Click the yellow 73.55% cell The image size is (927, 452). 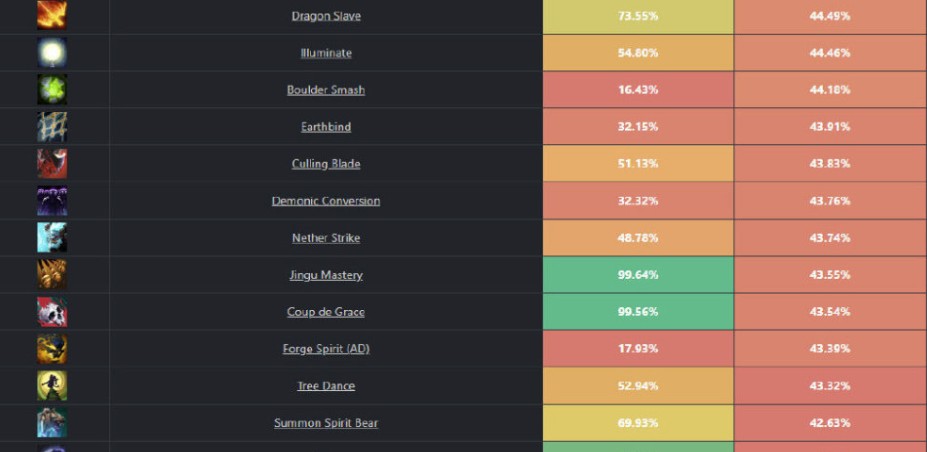tap(638, 16)
